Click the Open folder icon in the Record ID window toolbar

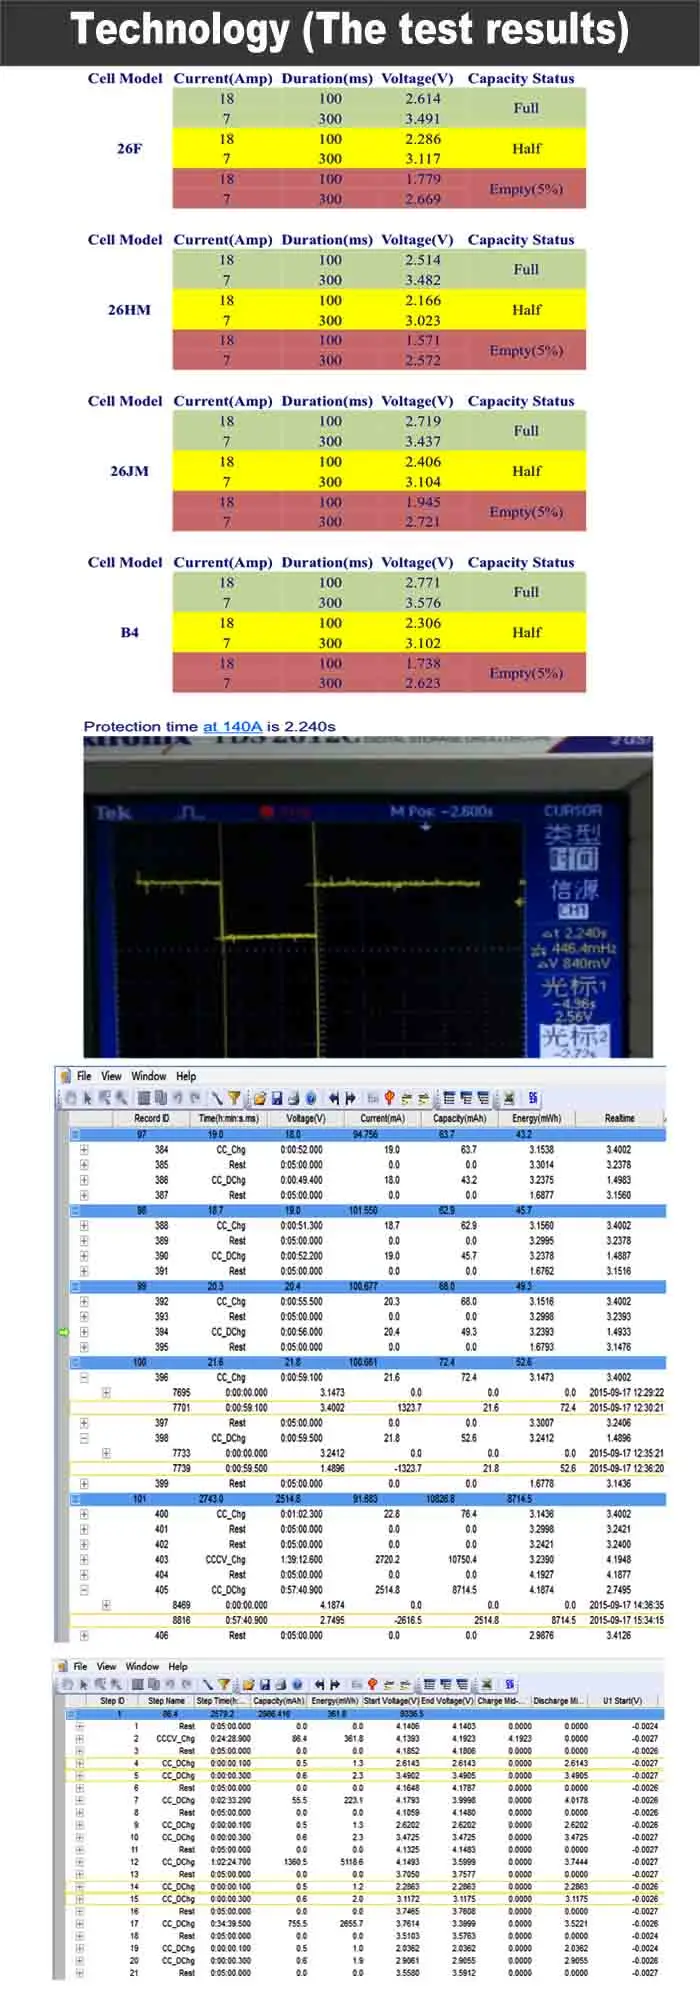pyautogui.click(x=258, y=1098)
